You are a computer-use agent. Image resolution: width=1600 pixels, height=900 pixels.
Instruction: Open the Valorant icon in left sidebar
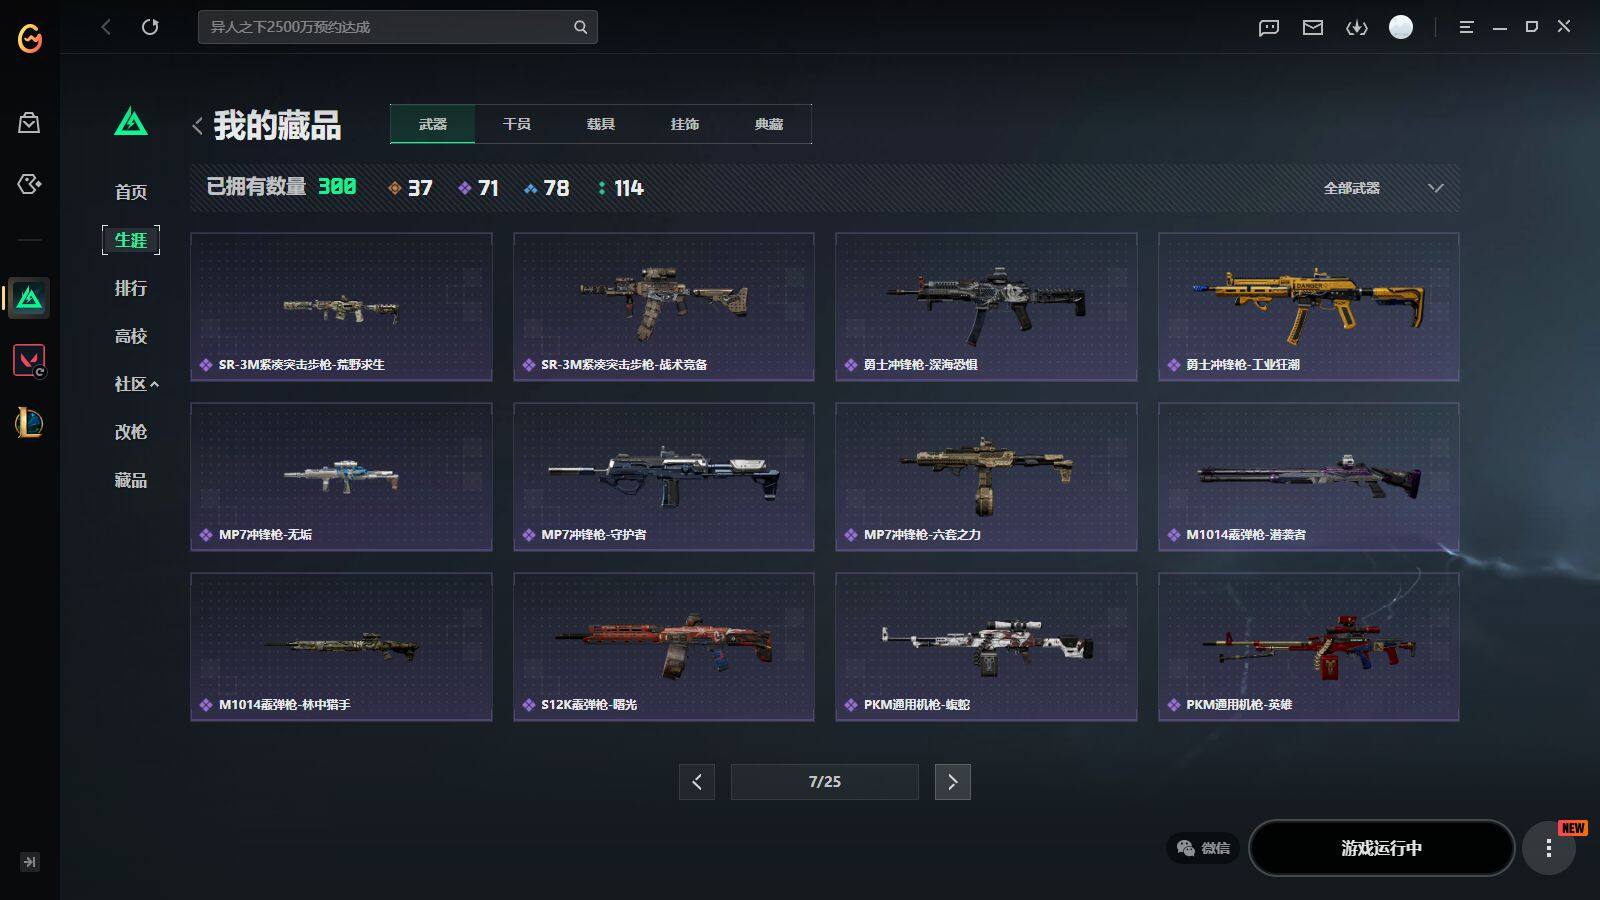point(29,360)
